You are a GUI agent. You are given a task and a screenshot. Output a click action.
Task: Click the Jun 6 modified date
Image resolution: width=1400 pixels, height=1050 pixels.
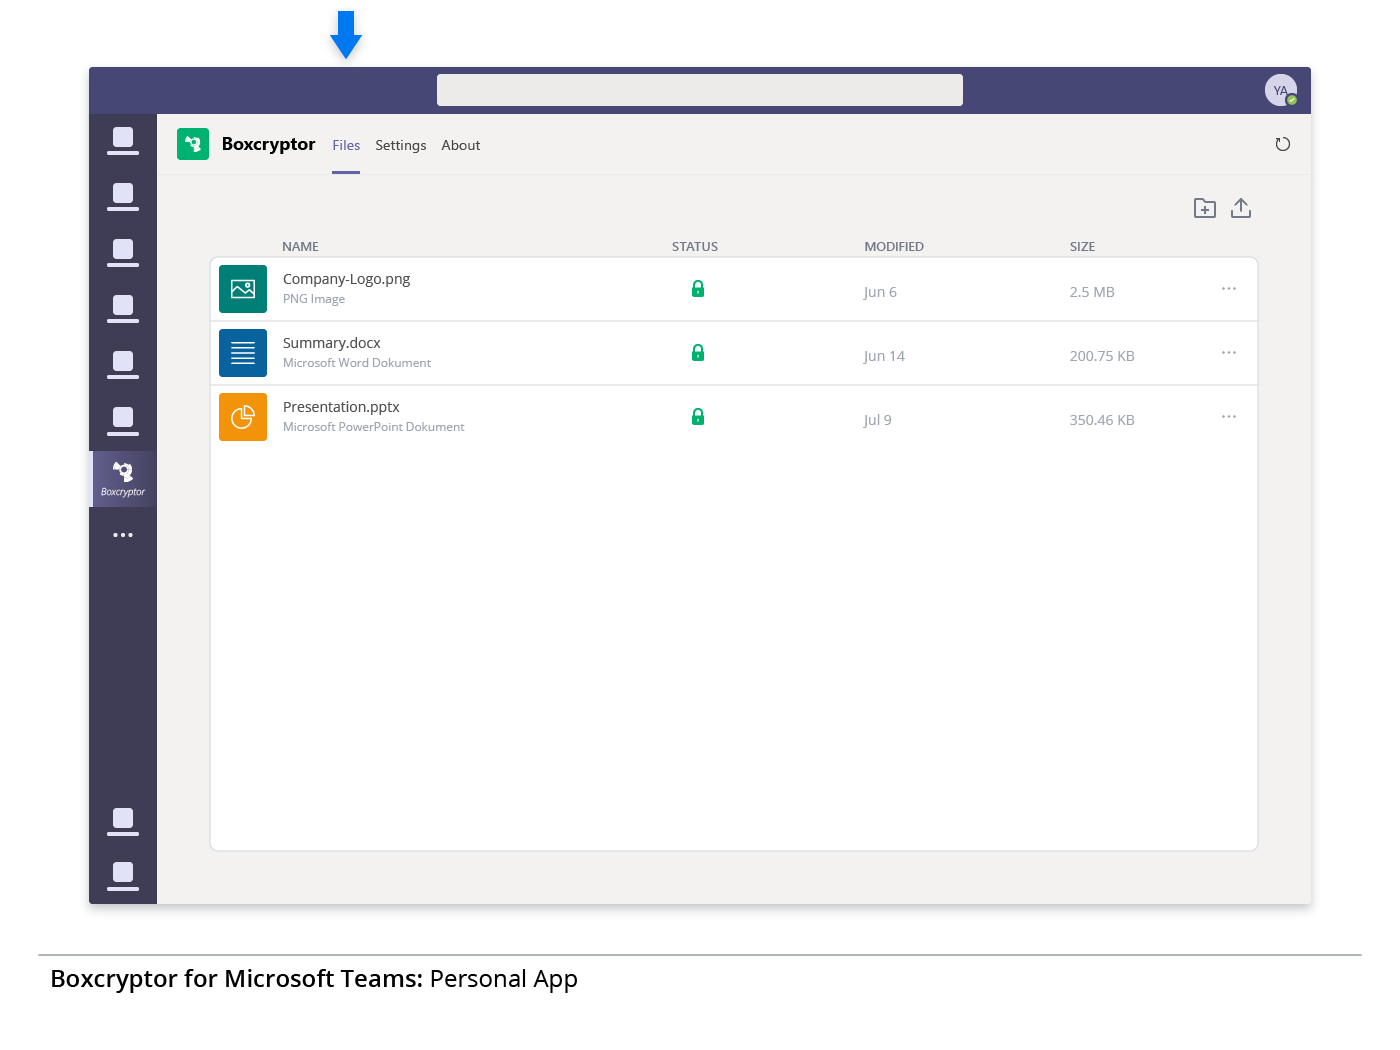880,292
